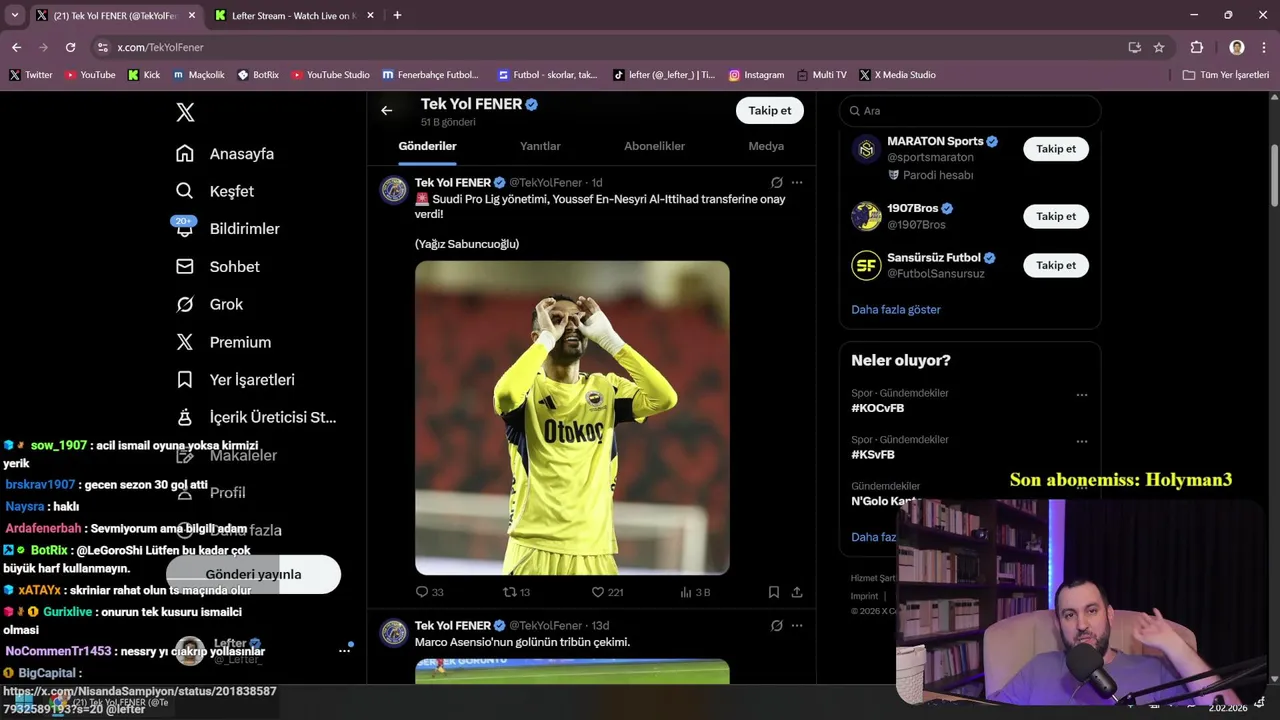Open İçerik Üreticisi Stüdyosu item
This screenshot has width=1280, height=720.
(x=256, y=417)
